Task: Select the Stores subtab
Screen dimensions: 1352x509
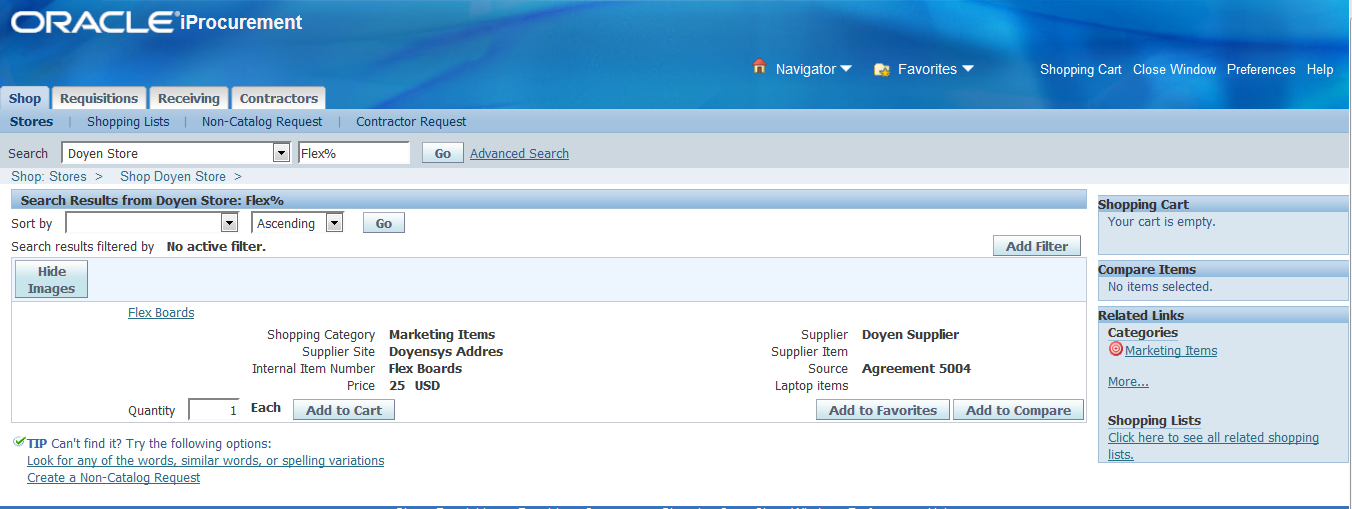Action: (x=31, y=122)
